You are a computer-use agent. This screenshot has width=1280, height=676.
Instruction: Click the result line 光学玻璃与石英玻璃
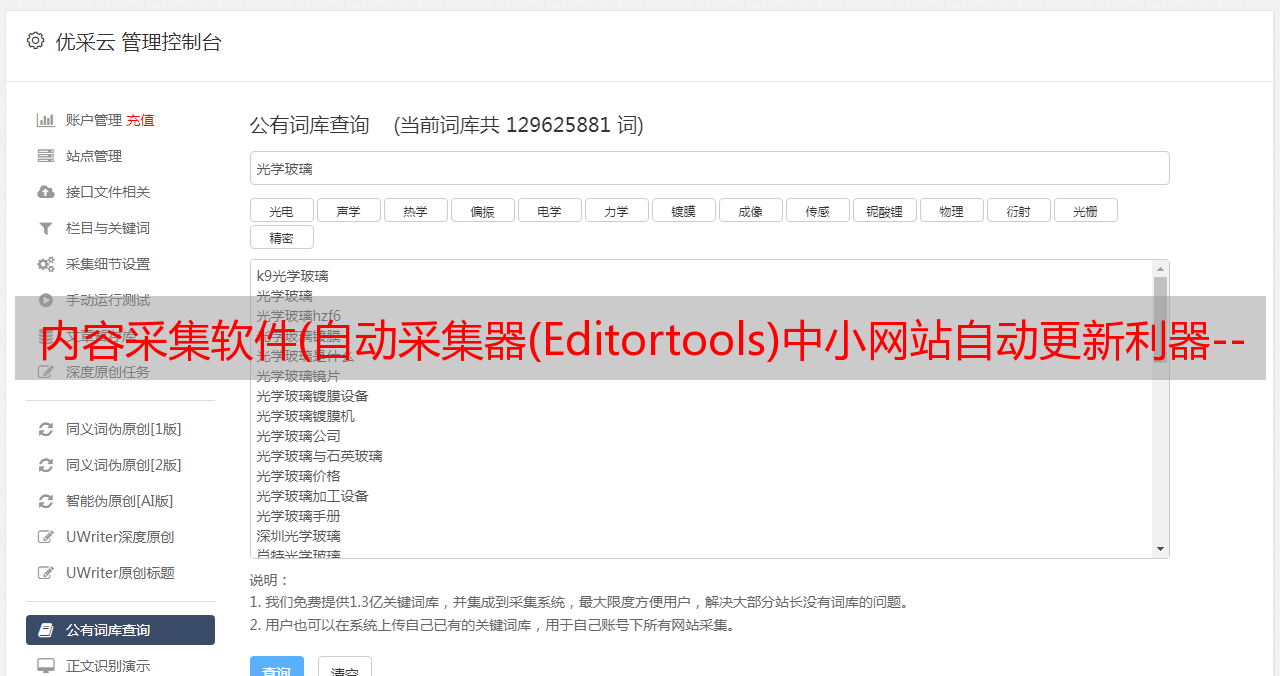click(x=319, y=456)
